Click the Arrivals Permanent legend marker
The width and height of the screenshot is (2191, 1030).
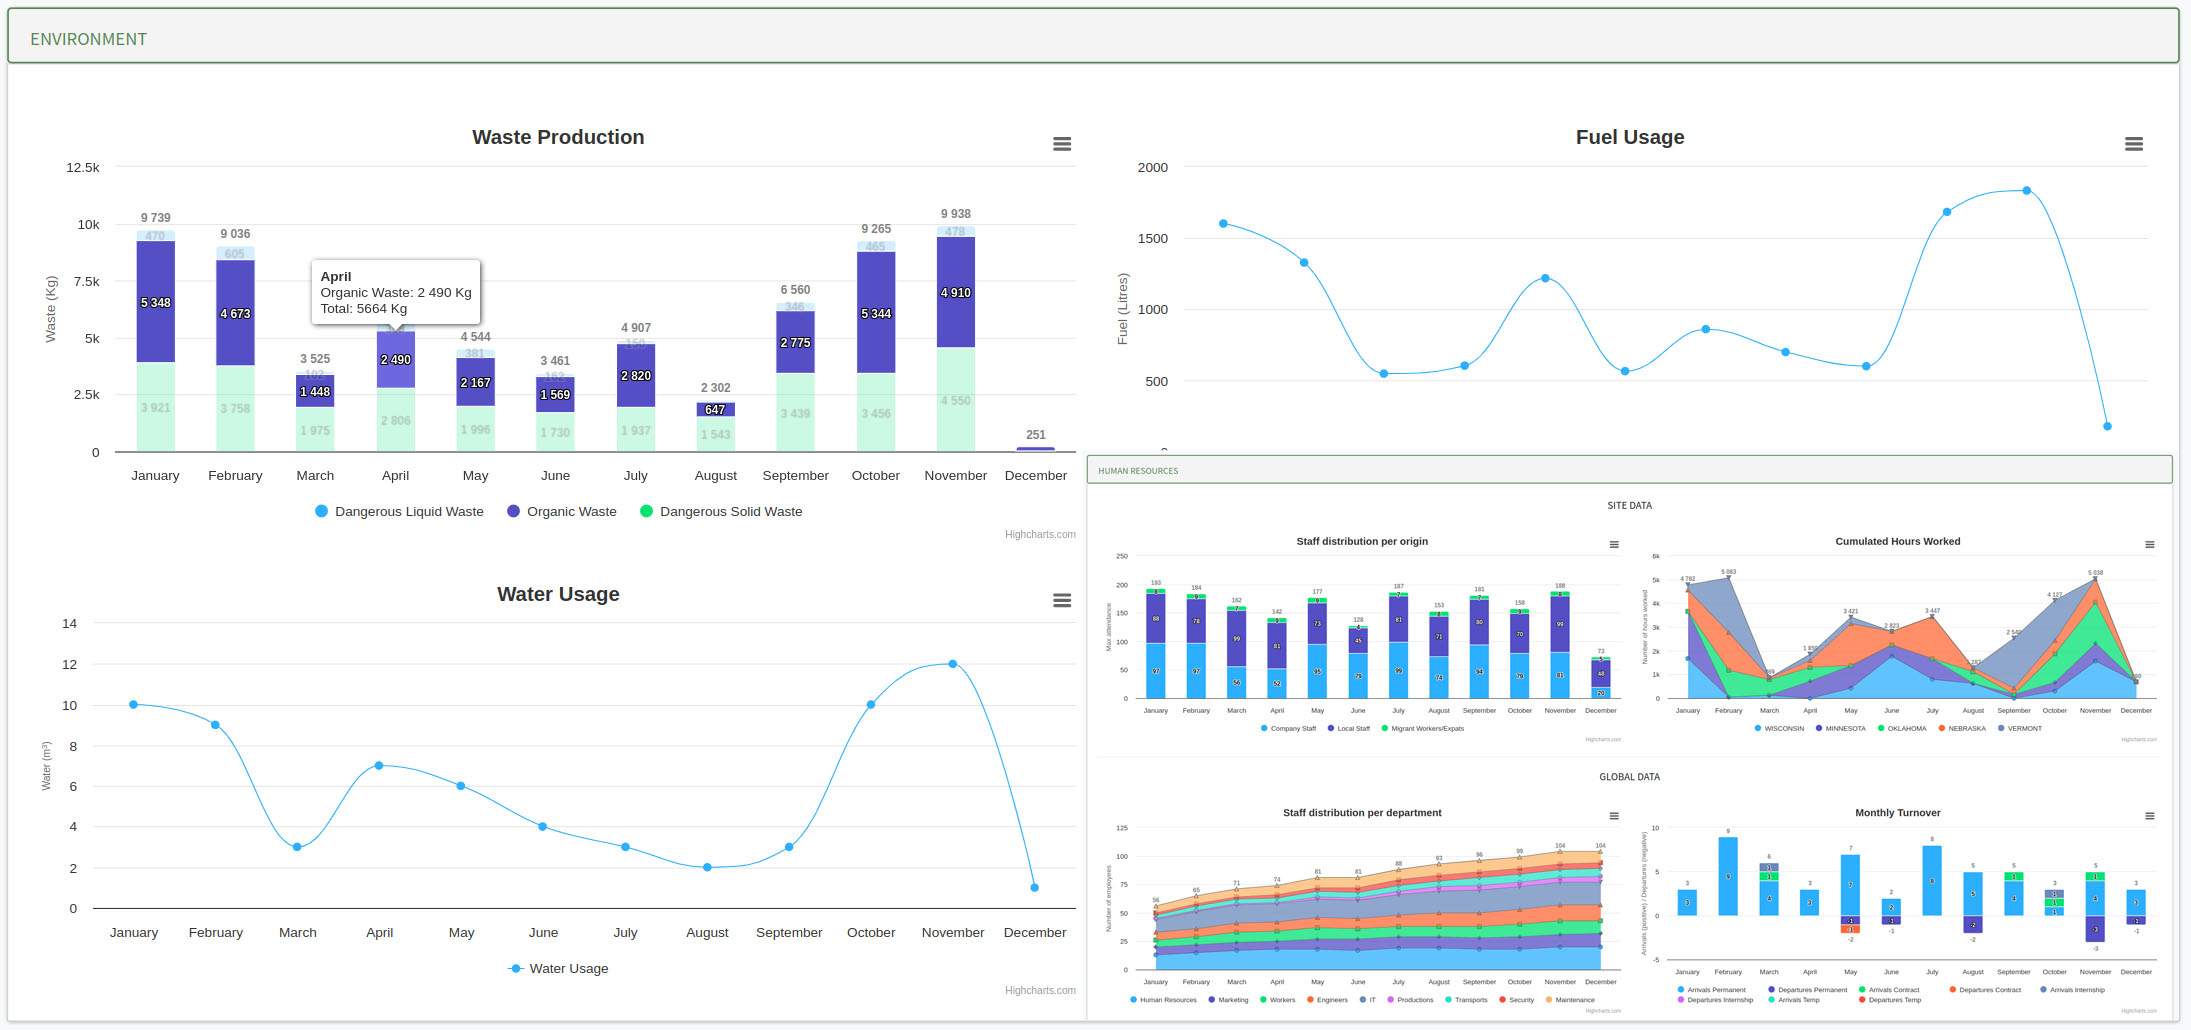(1683, 990)
